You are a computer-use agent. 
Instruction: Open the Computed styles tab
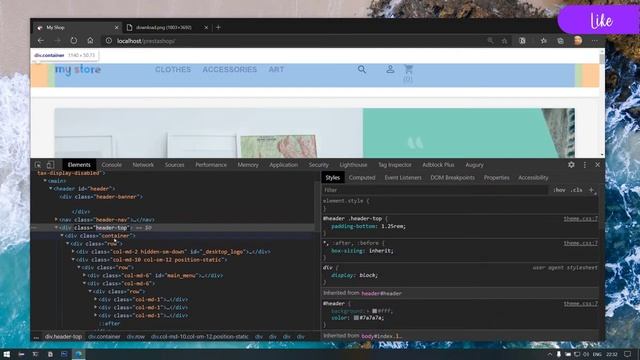pos(362,178)
